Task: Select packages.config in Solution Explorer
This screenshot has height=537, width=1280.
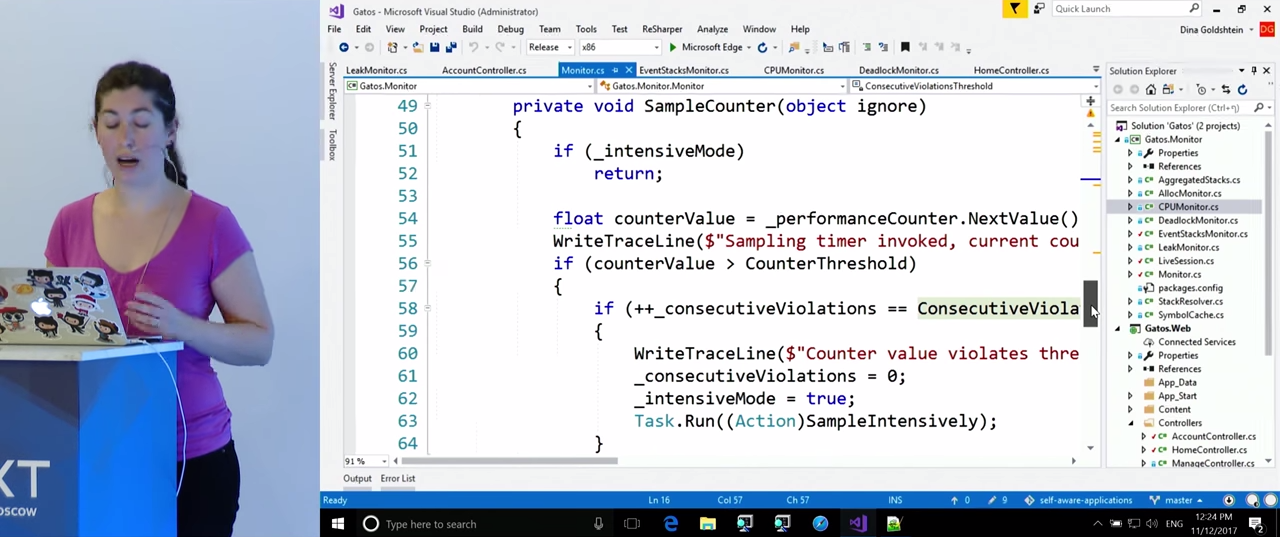Action: 1190,288
